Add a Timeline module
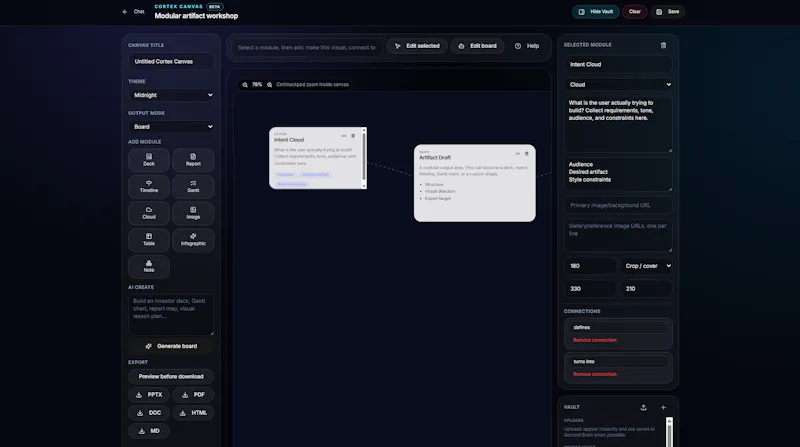 (149, 186)
